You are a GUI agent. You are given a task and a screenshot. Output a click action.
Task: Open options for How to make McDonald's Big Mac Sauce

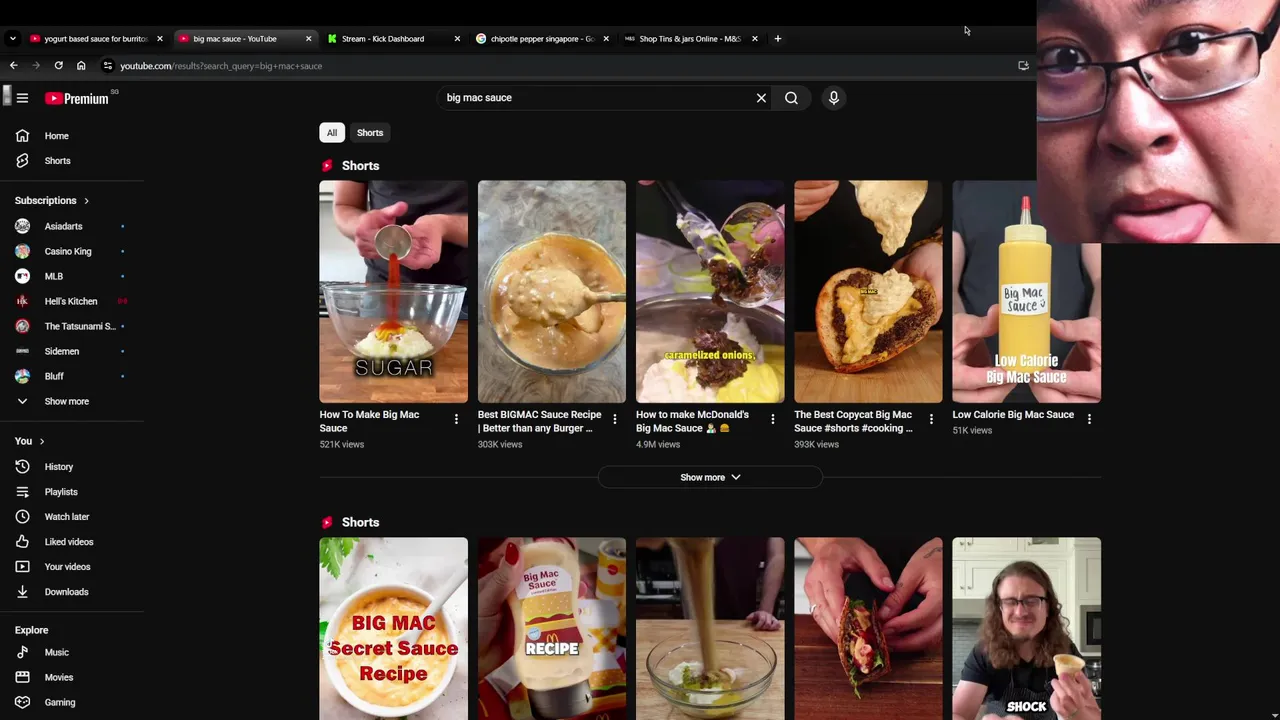point(772,419)
